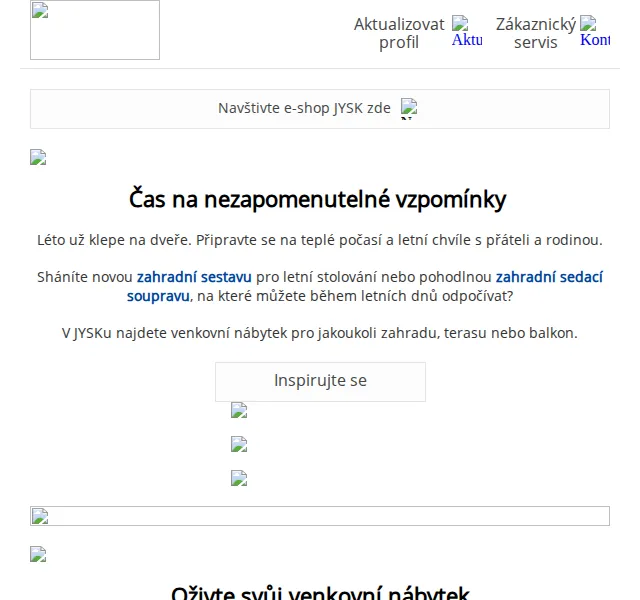Open the Zákaznický servis text link

tap(536, 33)
